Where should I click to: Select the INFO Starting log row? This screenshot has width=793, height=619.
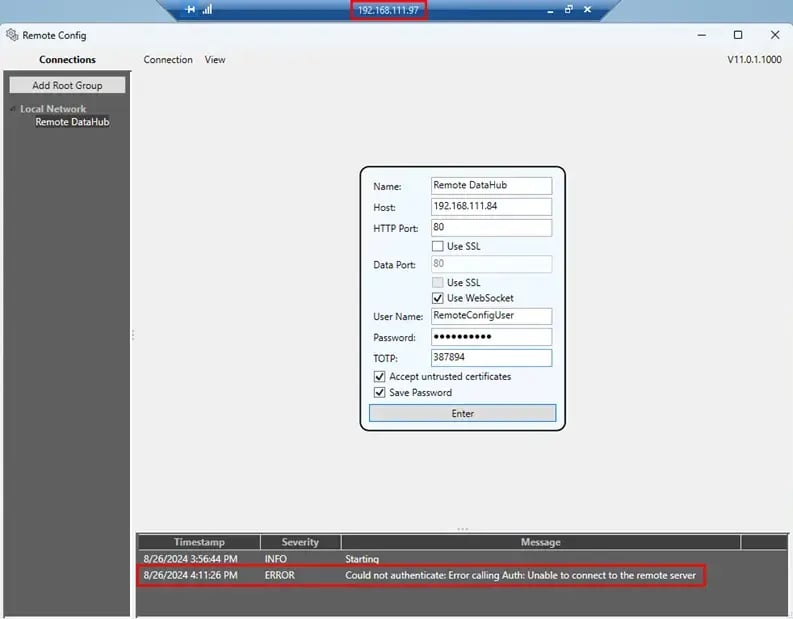tap(462, 559)
